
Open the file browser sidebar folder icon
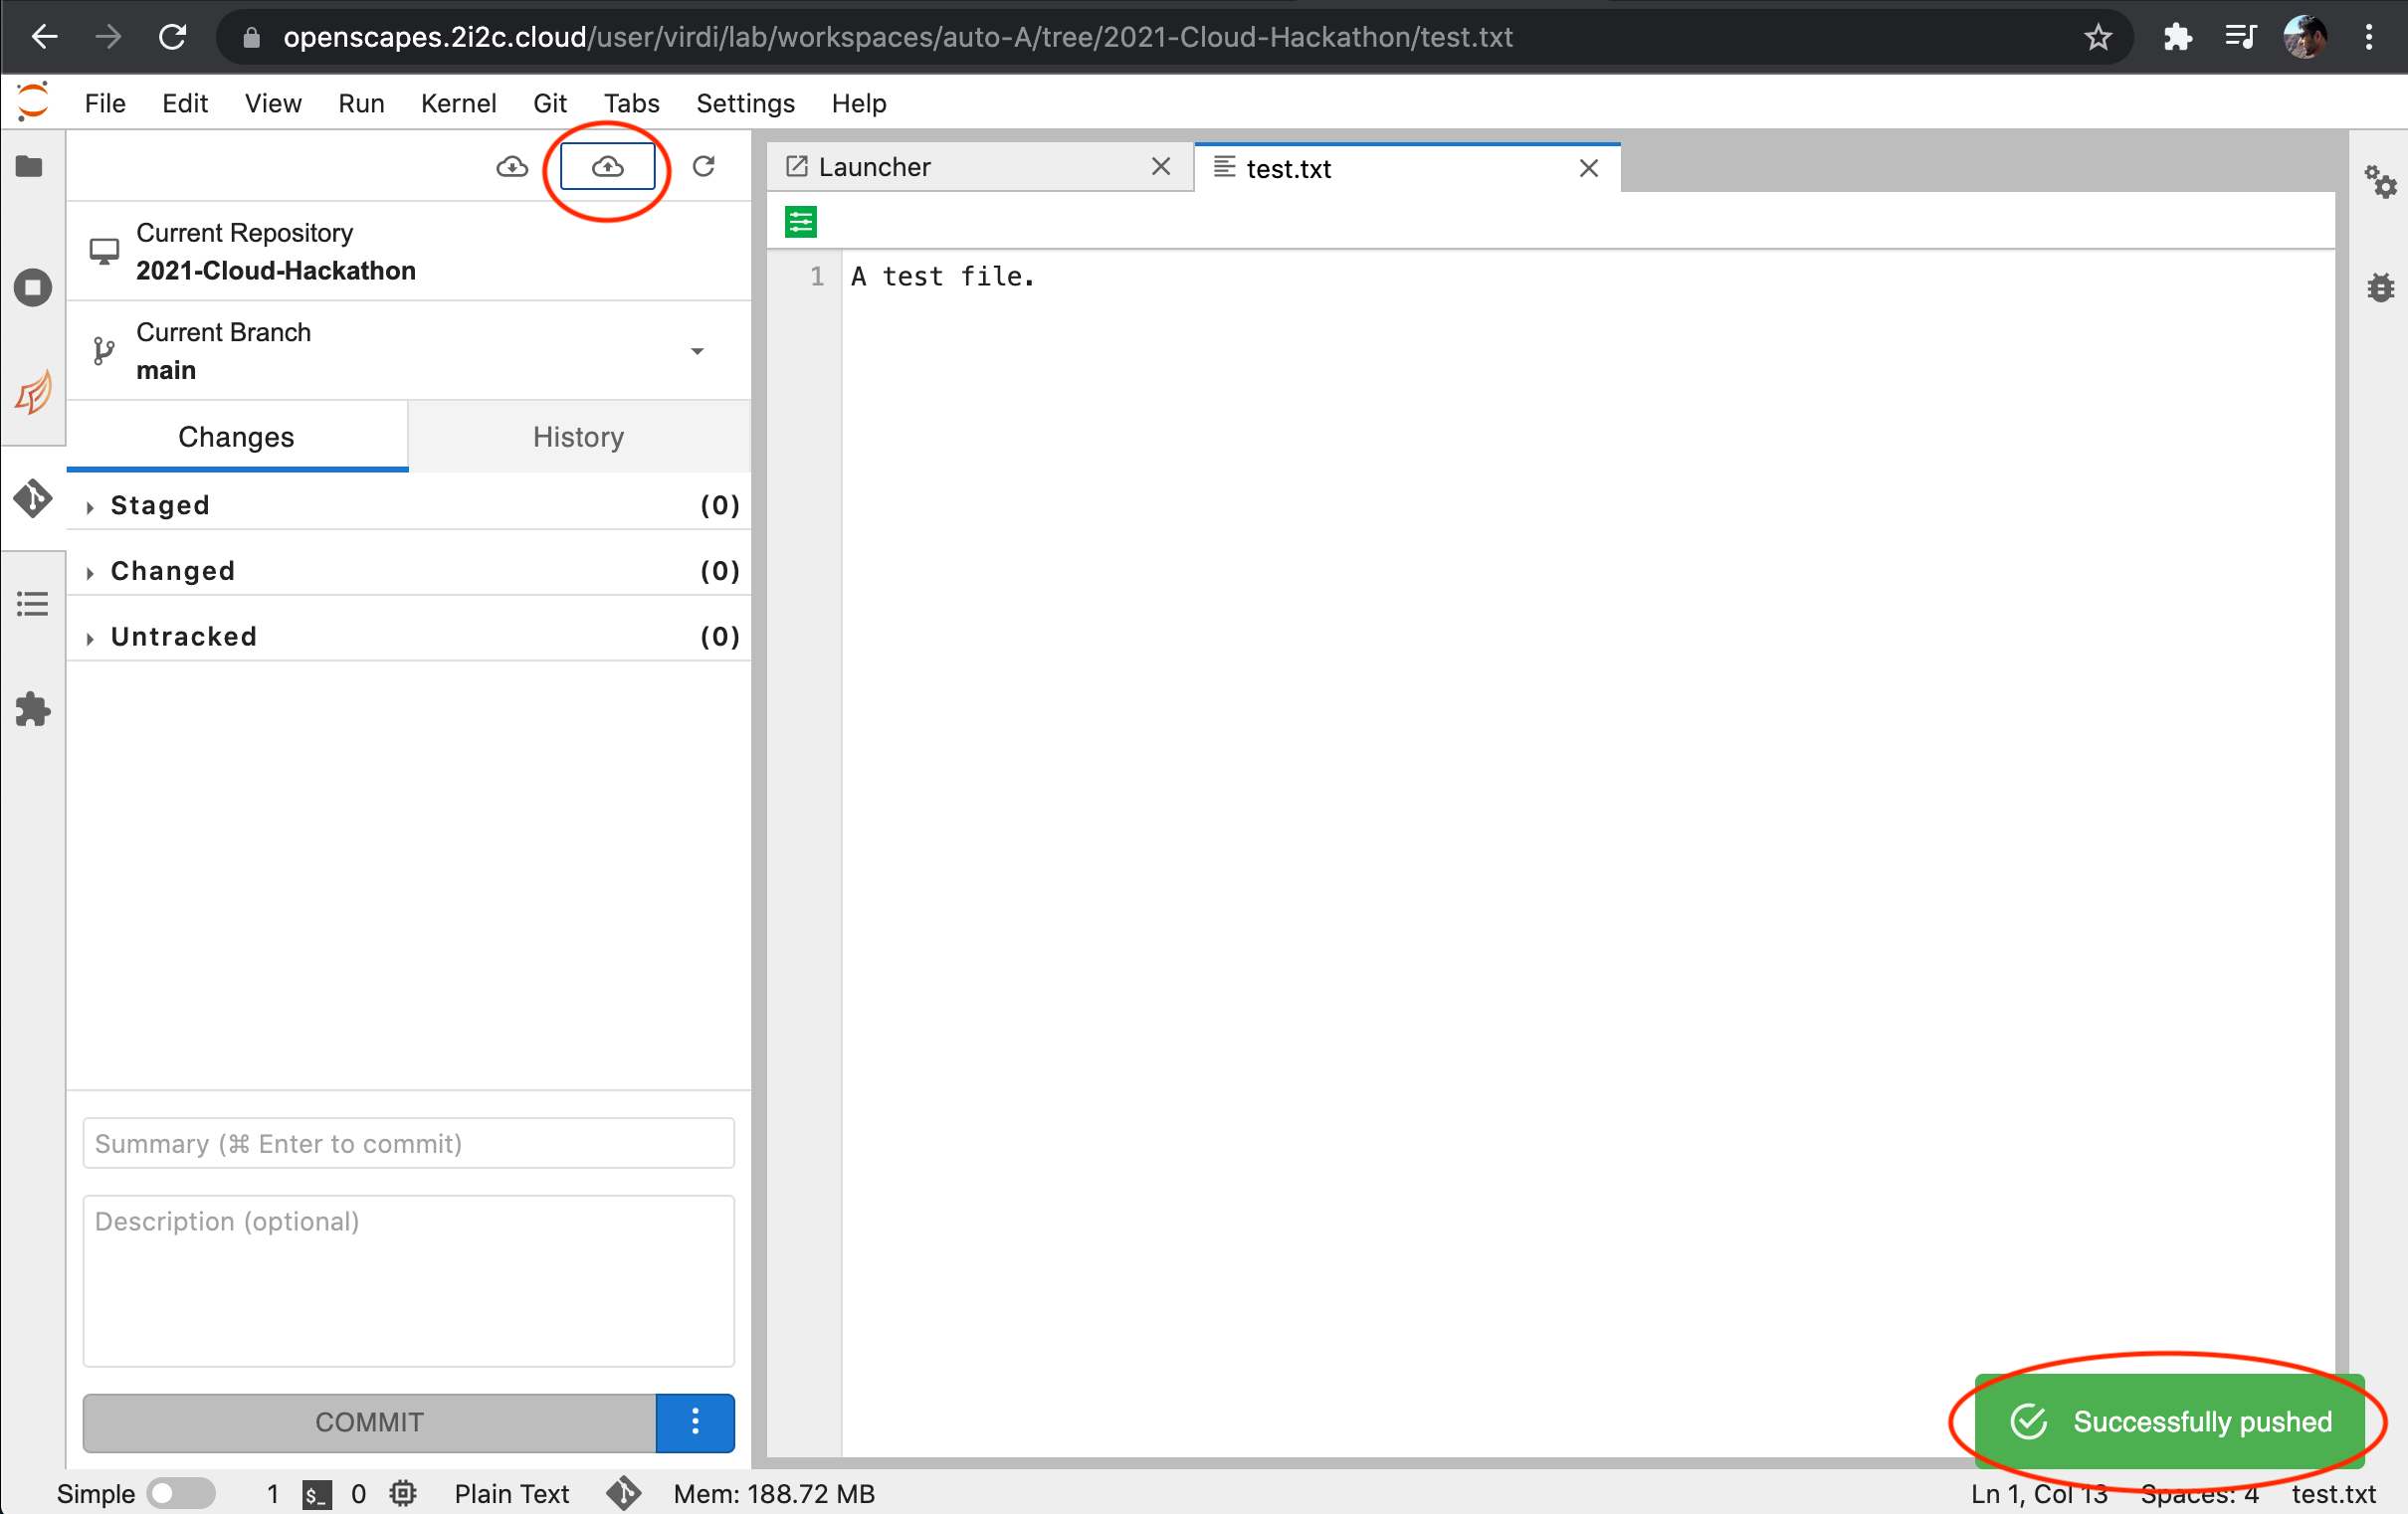coord(30,166)
